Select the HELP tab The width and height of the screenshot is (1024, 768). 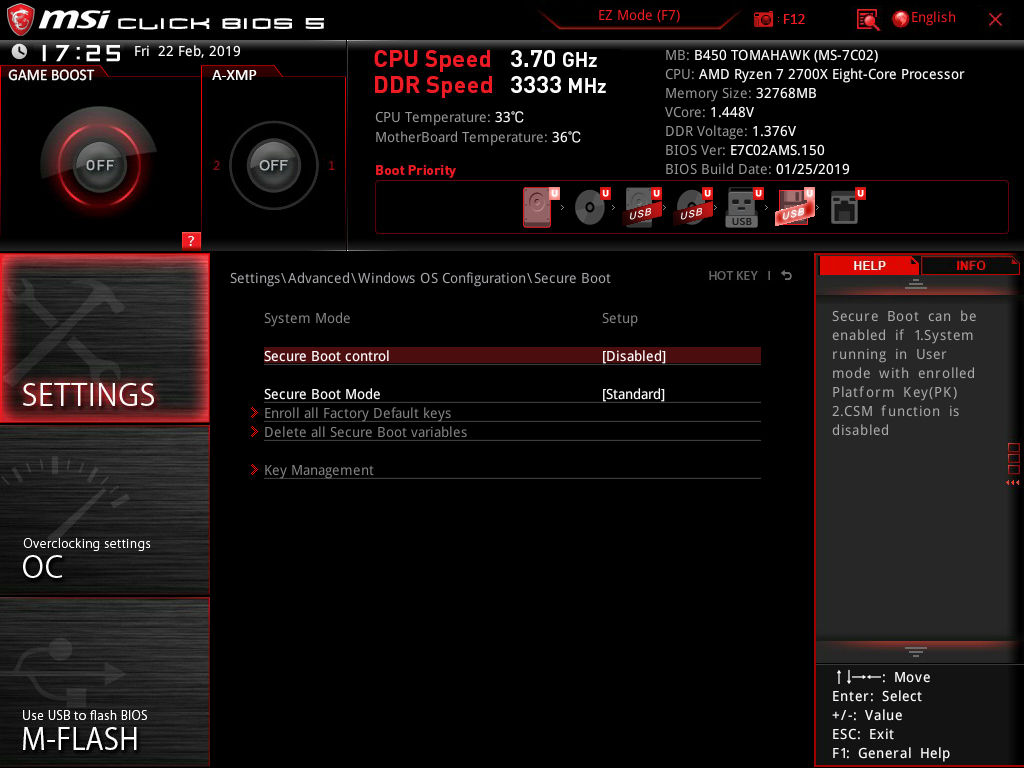coord(869,265)
